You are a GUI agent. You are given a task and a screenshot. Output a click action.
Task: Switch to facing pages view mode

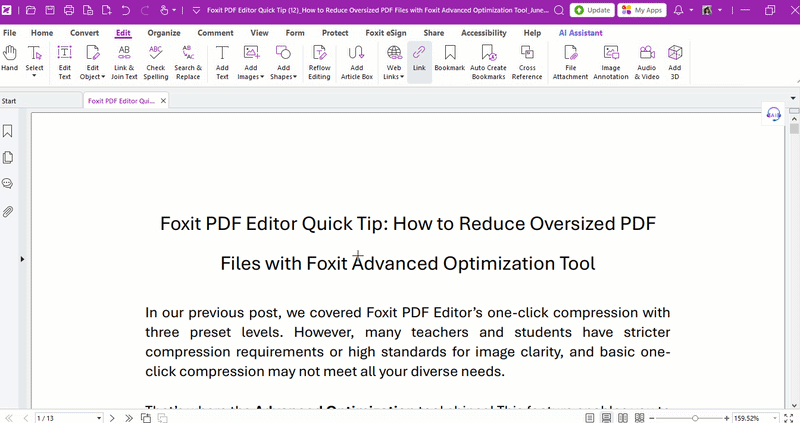click(x=623, y=418)
